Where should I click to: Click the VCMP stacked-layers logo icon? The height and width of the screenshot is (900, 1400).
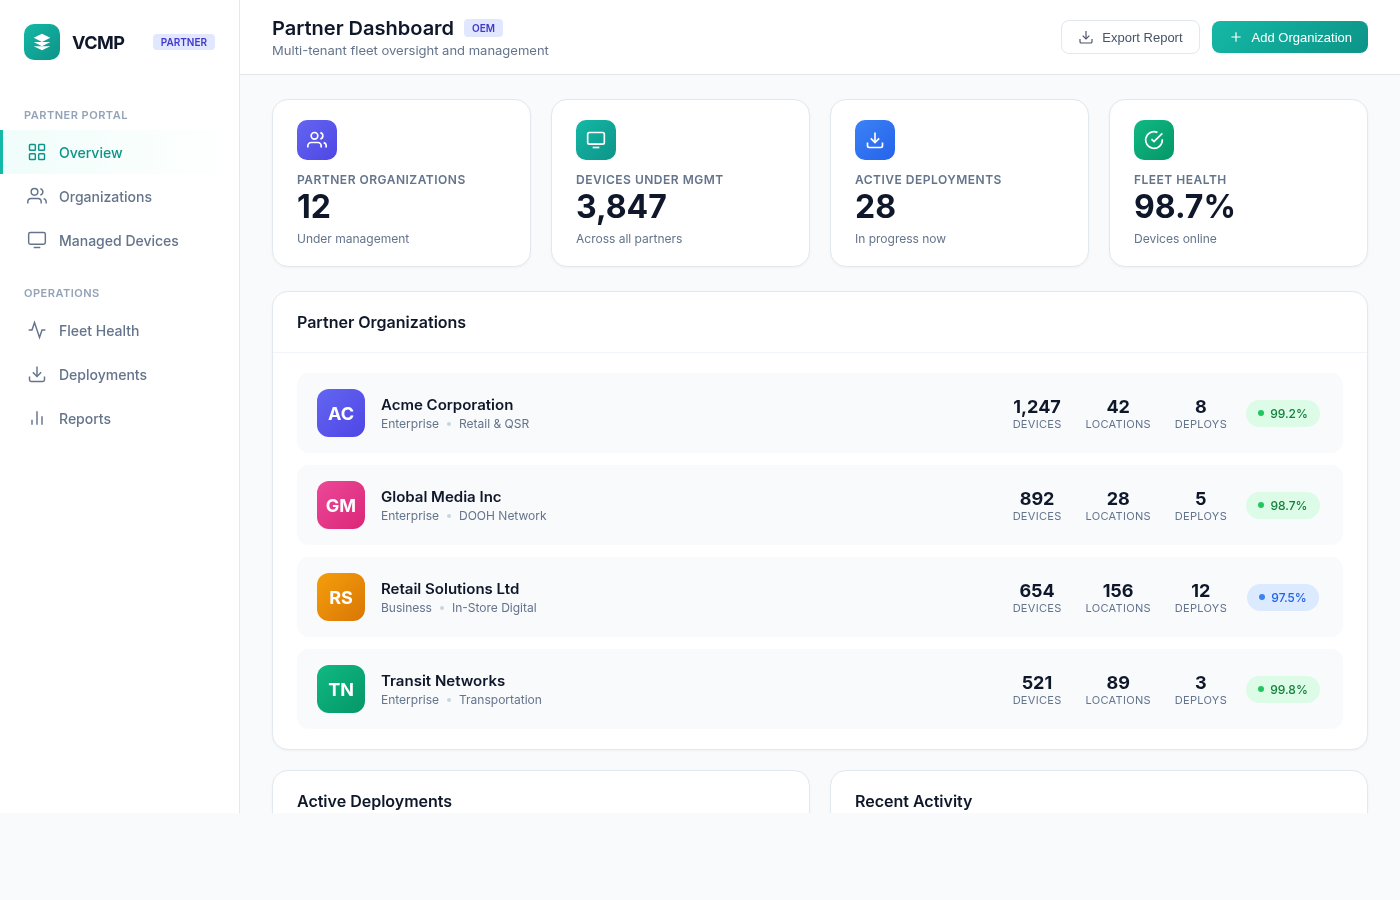coord(42,42)
